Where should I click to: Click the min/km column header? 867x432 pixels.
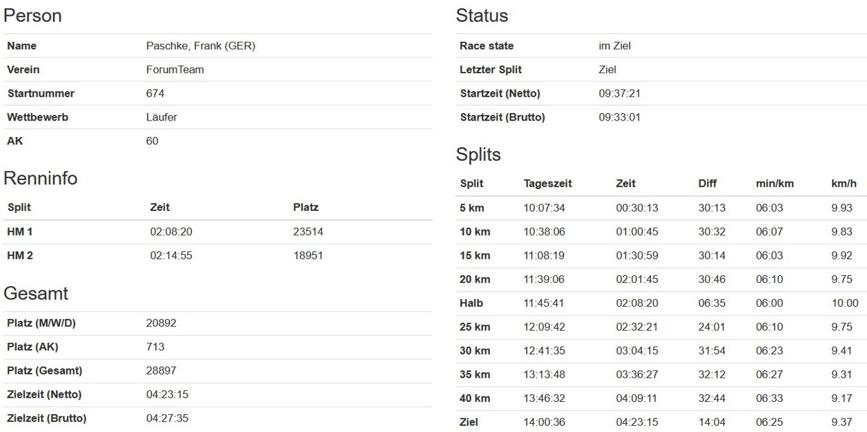click(x=775, y=184)
